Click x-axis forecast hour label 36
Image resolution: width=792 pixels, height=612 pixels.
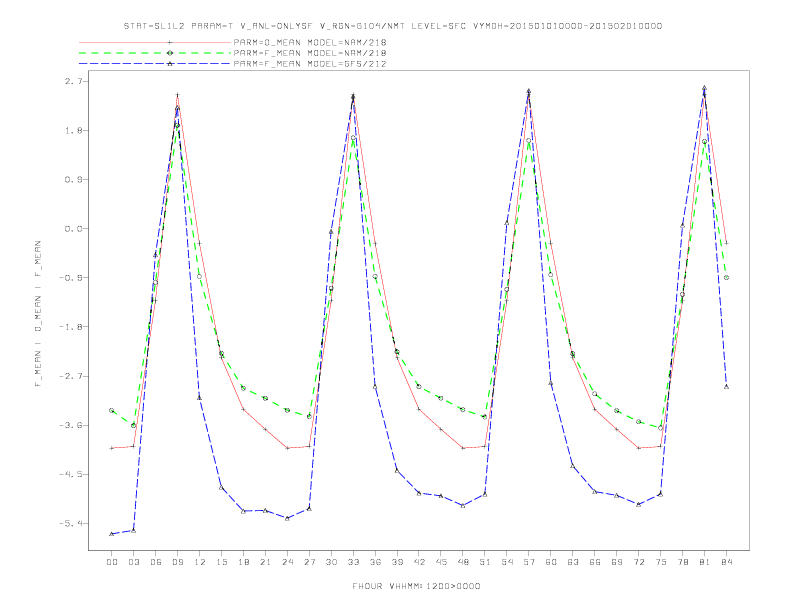coord(375,562)
